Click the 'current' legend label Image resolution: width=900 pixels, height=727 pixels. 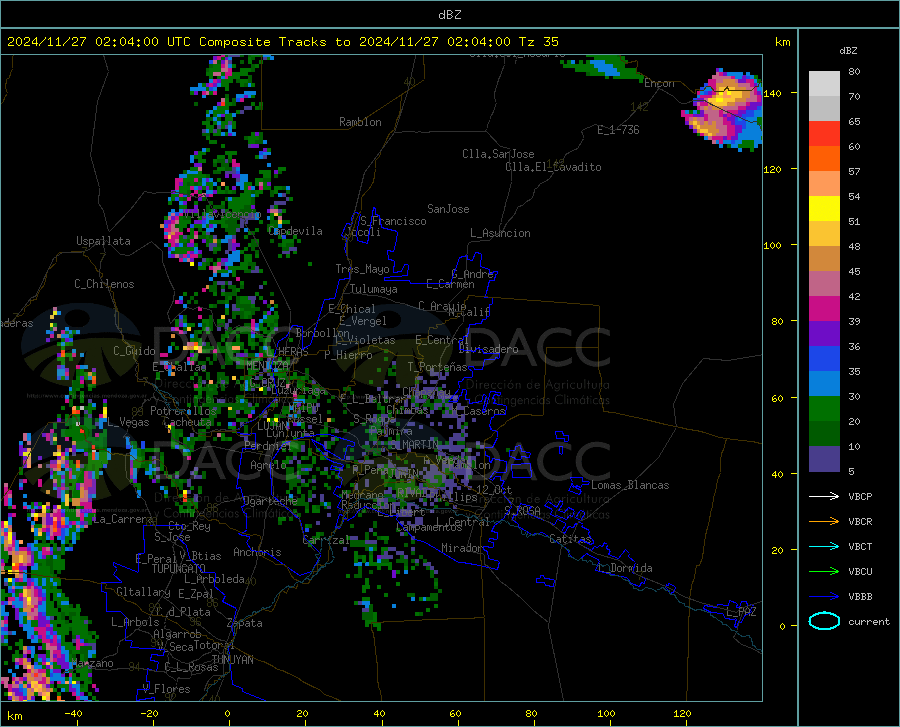coord(869,621)
